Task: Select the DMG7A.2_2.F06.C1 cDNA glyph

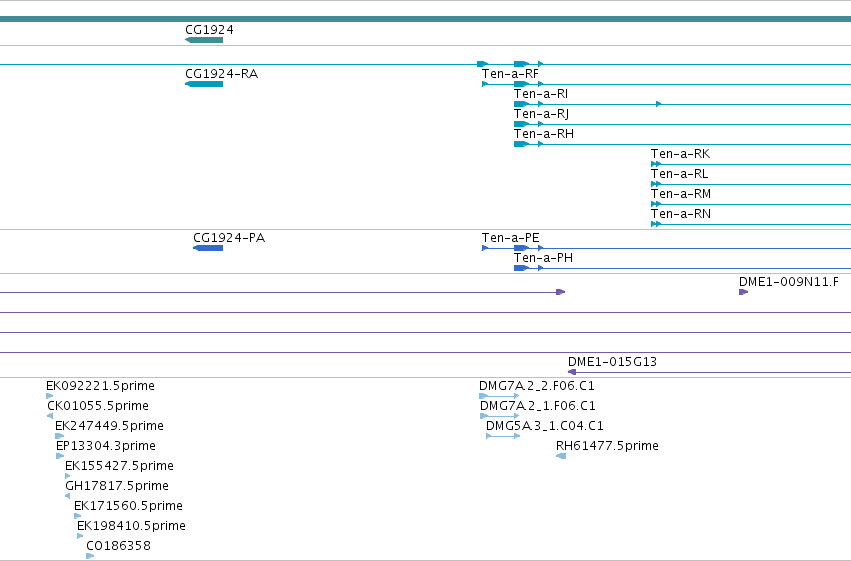Action: [499, 396]
